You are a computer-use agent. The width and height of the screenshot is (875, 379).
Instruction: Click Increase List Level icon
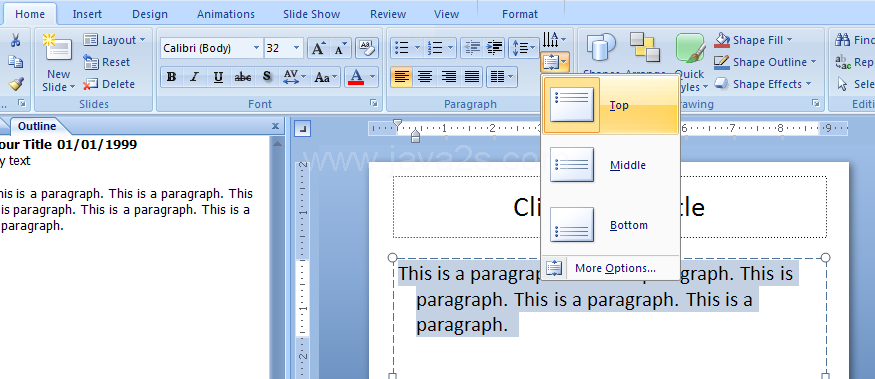point(494,48)
